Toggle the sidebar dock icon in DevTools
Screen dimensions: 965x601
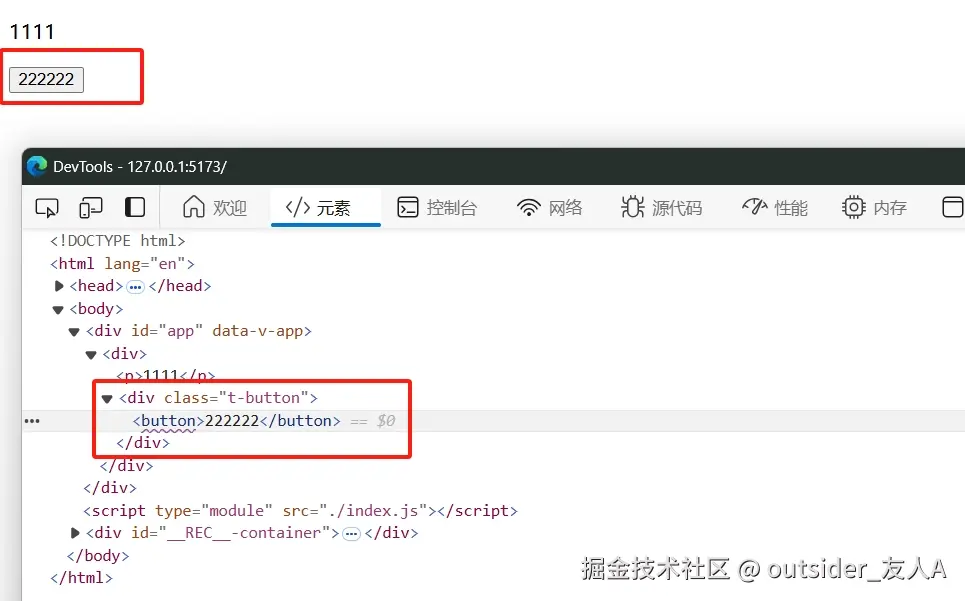pos(135,207)
